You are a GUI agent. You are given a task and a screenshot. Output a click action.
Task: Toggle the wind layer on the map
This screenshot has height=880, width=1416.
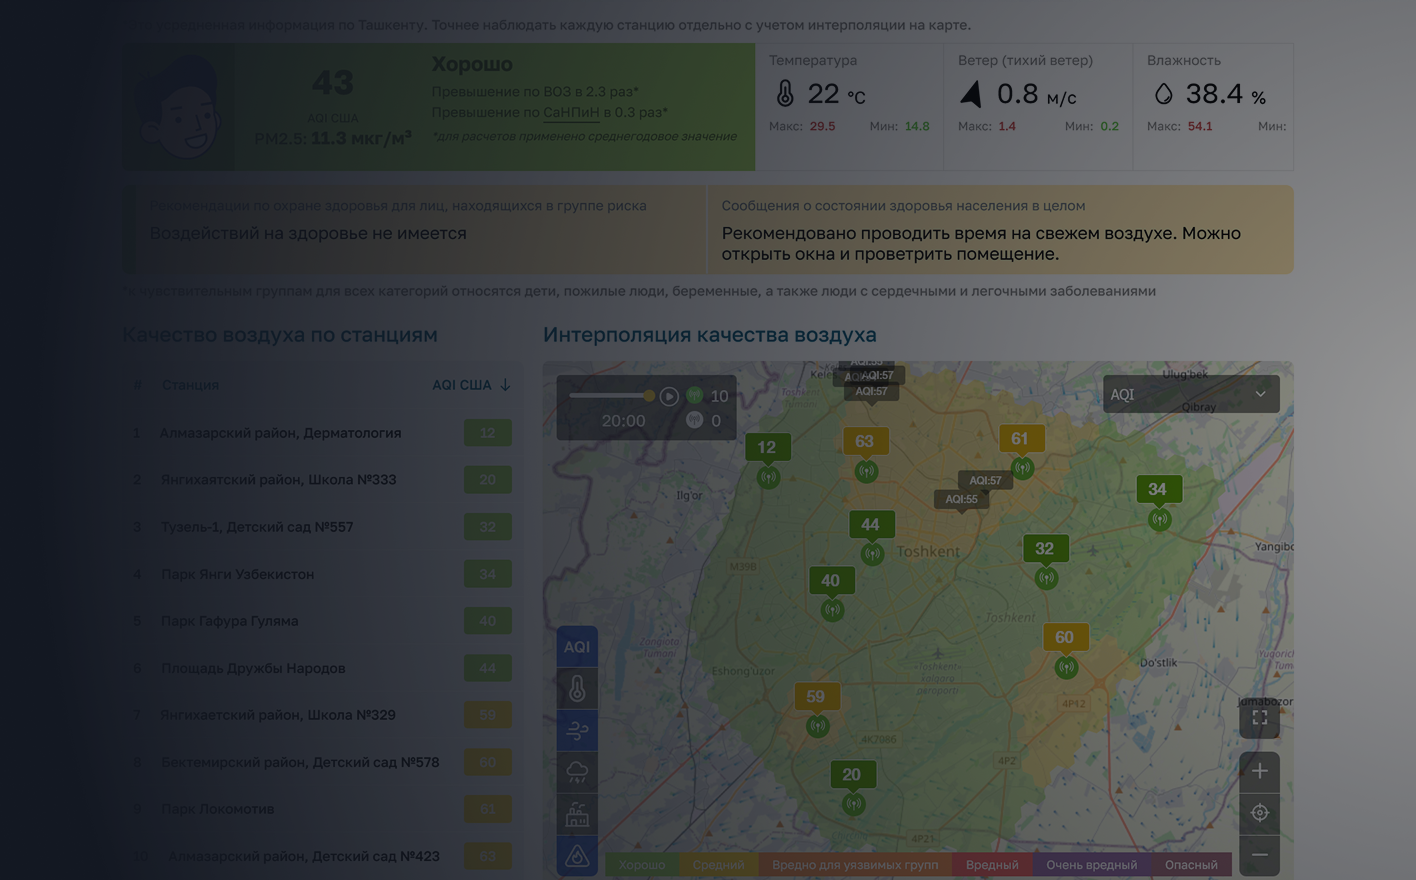pyautogui.click(x=577, y=731)
